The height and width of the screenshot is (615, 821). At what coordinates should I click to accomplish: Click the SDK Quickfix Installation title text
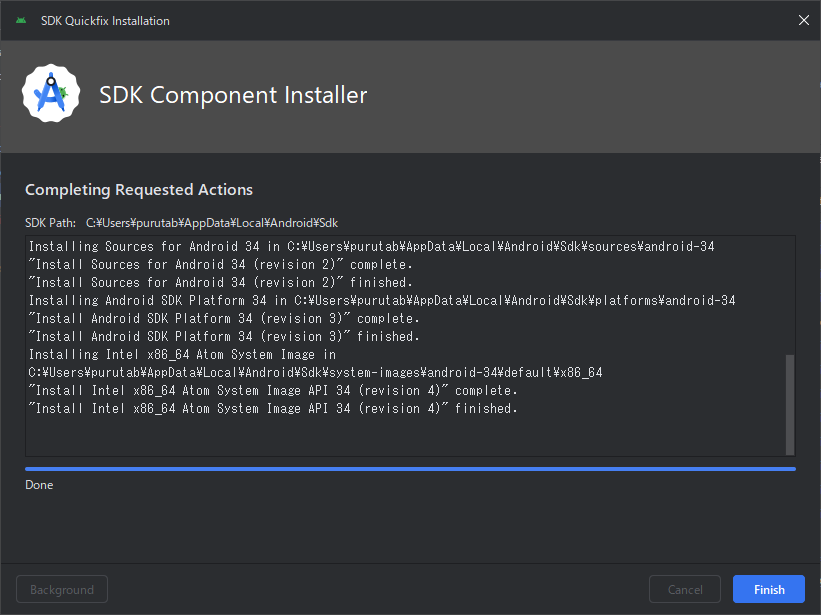(104, 19)
